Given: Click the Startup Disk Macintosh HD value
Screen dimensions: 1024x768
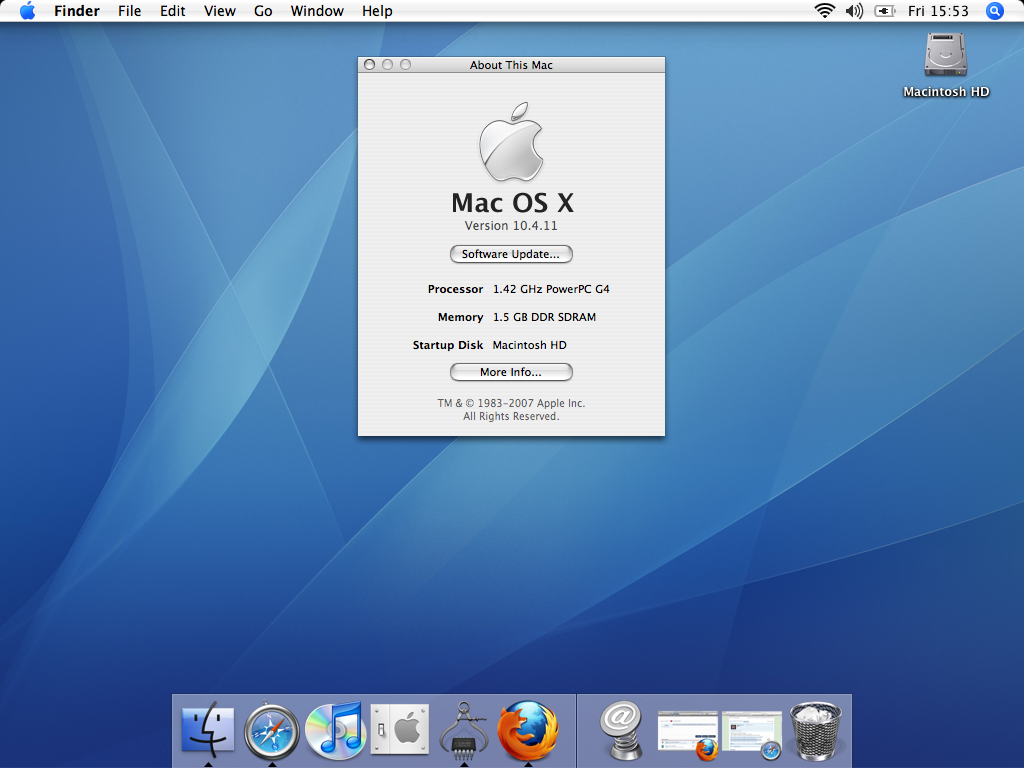Looking at the screenshot, I should coord(530,345).
